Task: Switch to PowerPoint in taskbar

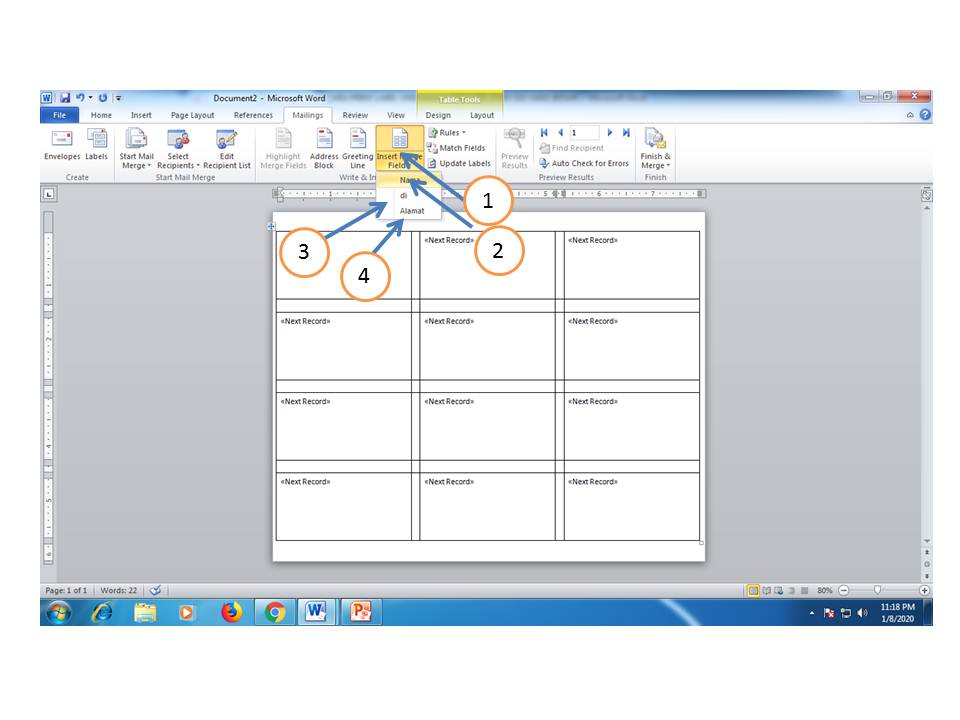Action: point(361,612)
